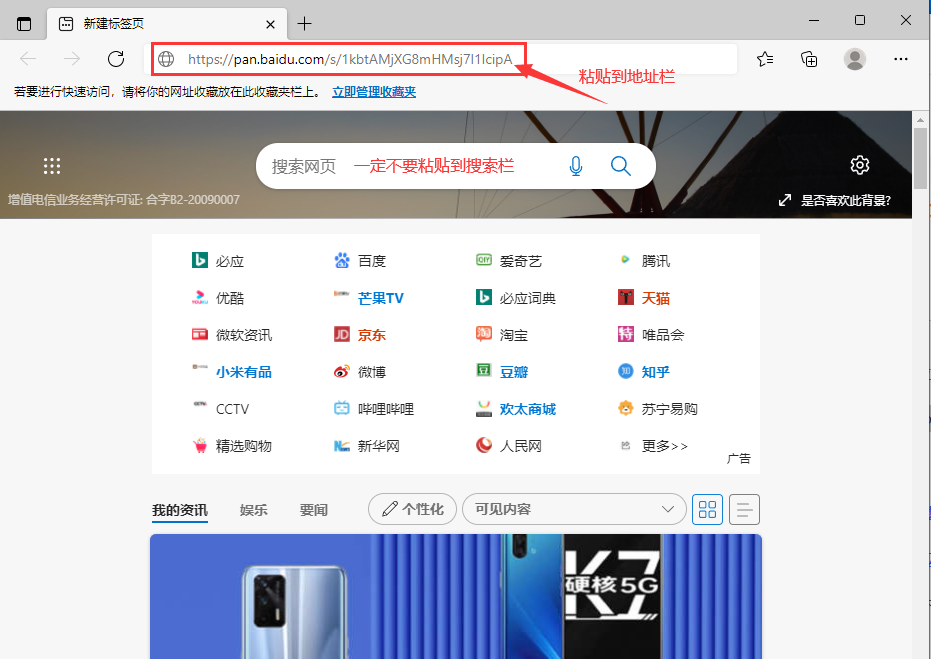Open the 百度 quick link
This screenshot has height=659, width=931.
pyautogui.click(x=360, y=261)
